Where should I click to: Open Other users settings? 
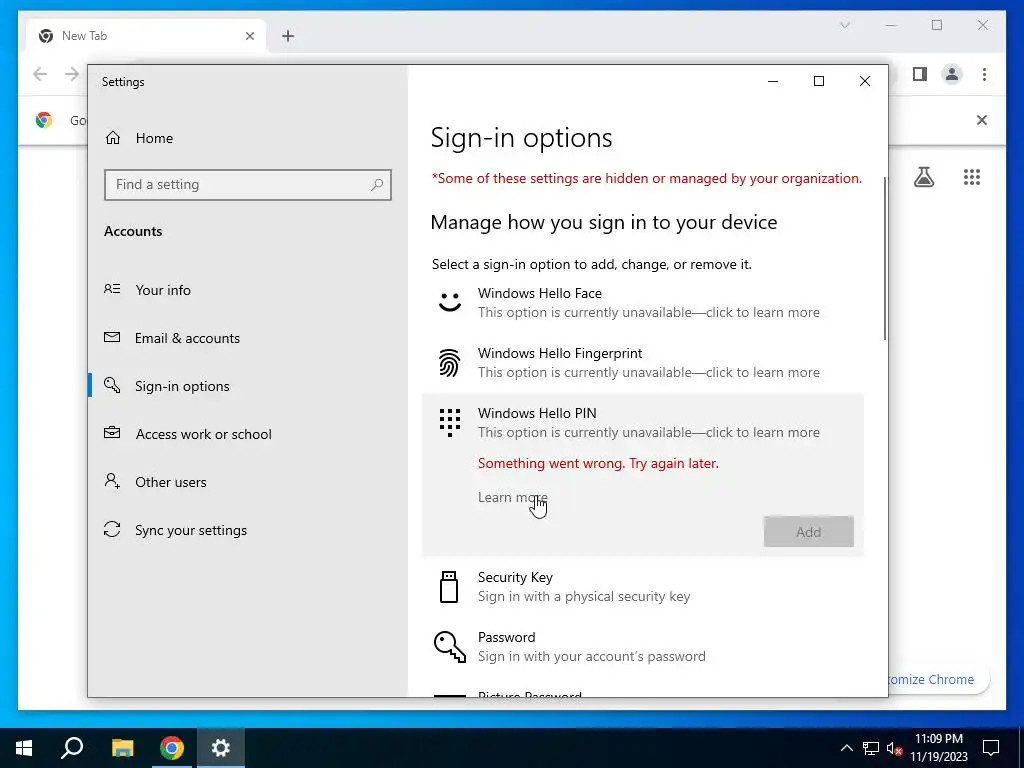(x=248, y=482)
